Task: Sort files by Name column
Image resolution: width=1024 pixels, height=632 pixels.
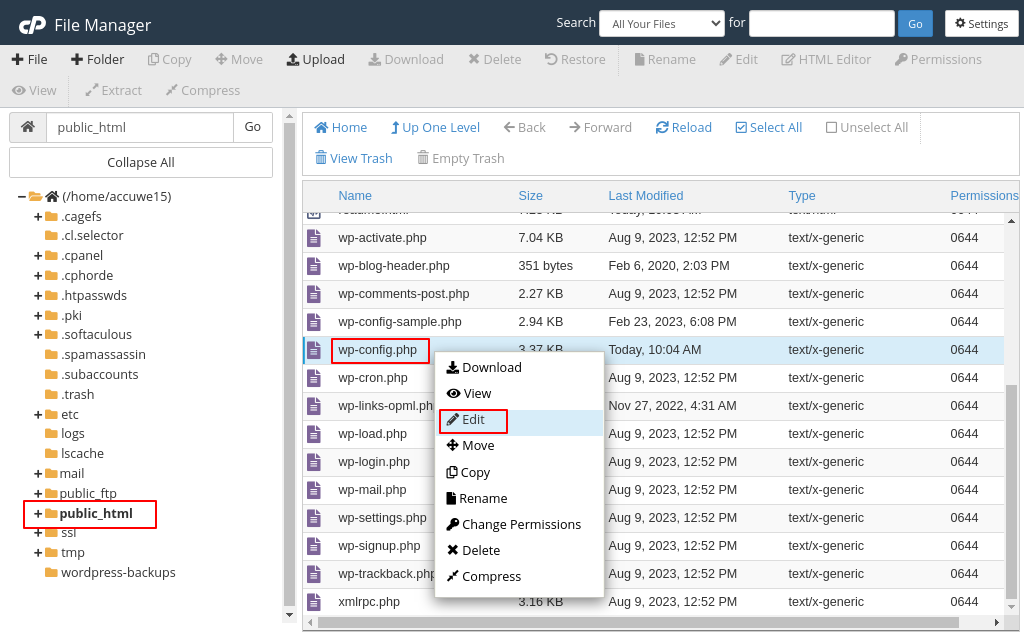Action: click(x=355, y=196)
